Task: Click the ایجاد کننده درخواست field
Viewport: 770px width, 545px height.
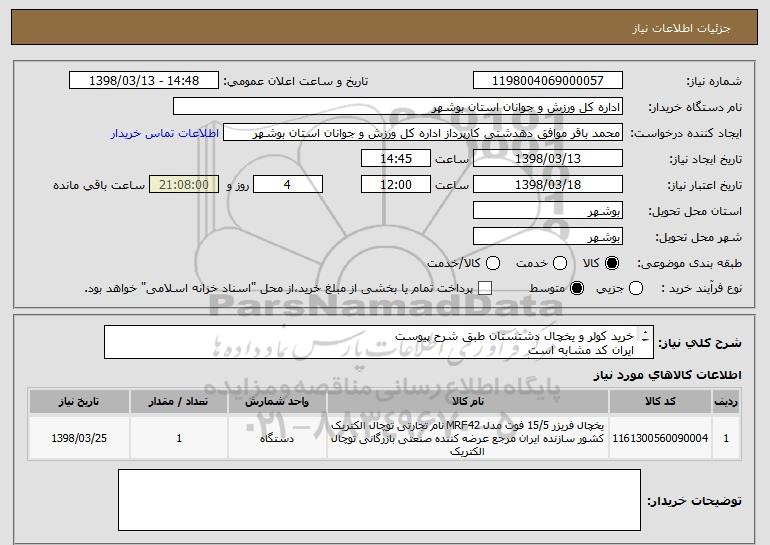Action: point(423,133)
